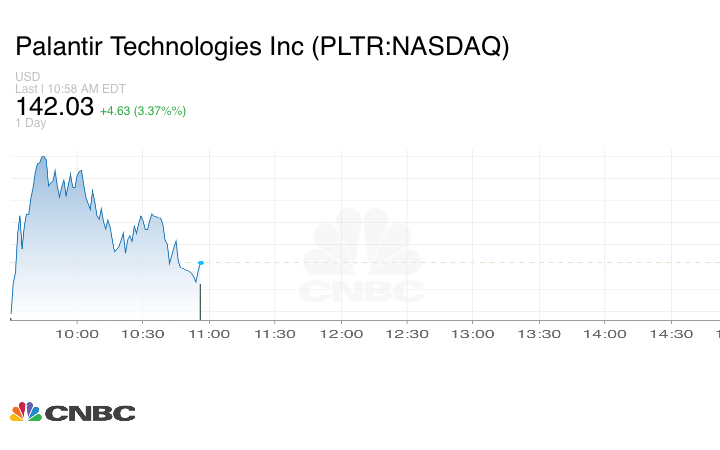The image size is (720, 450).
Task: Click the 14:30 time axis label
Action: pos(670,334)
